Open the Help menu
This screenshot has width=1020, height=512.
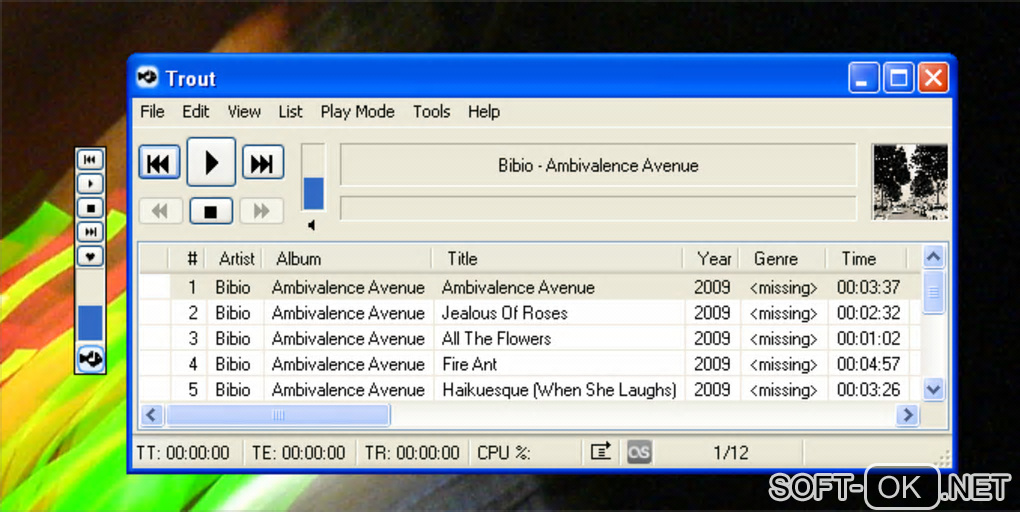click(x=484, y=112)
